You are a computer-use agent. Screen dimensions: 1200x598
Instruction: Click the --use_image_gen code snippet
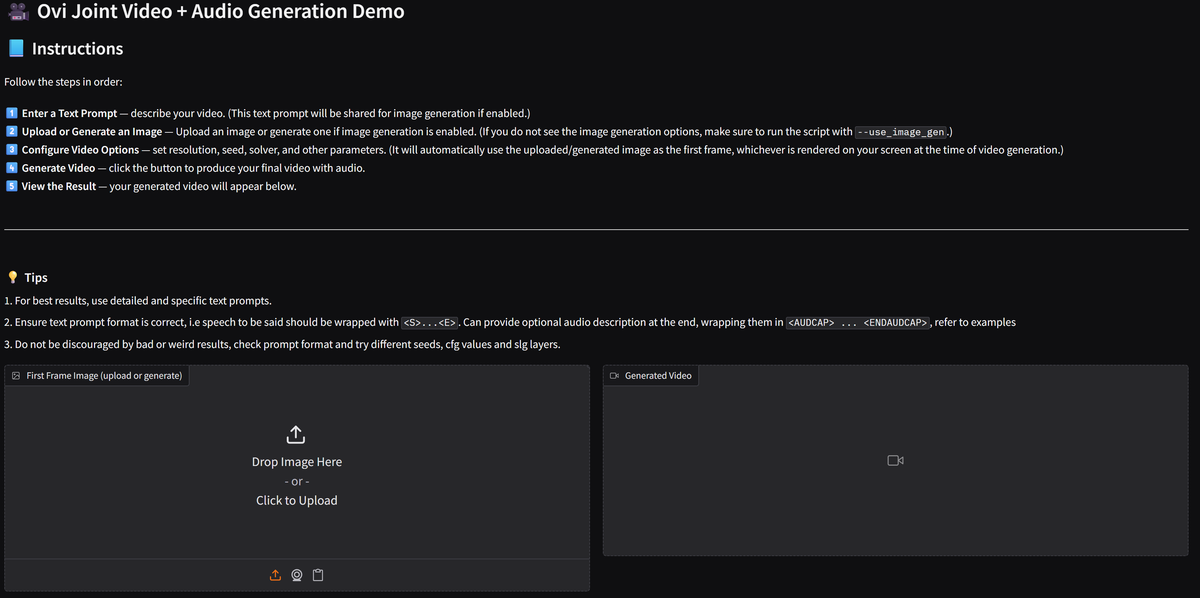tap(902, 132)
